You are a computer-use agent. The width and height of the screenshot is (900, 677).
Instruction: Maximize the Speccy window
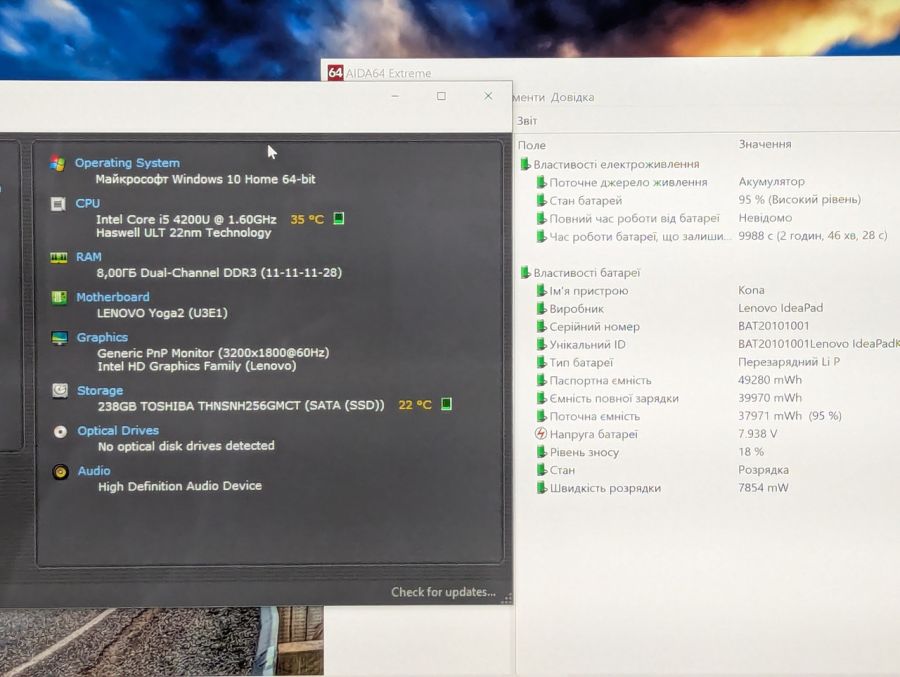pos(441,96)
